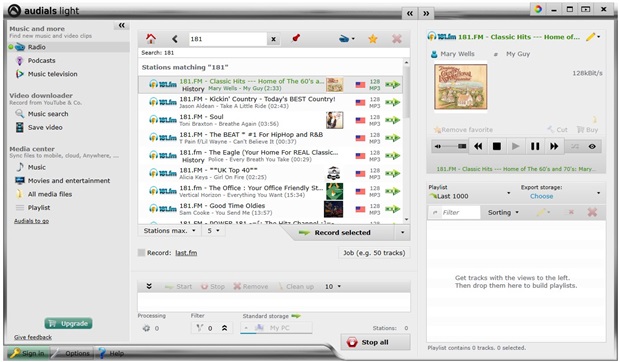
Task: Click the Stop all button
Action: (x=375, y=342)
